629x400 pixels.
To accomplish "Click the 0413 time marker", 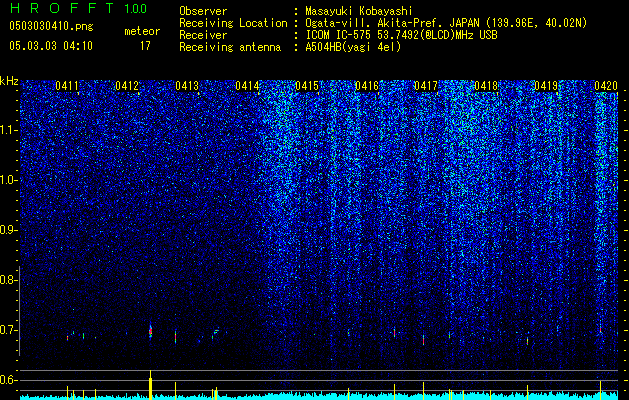I will [187, 86].
